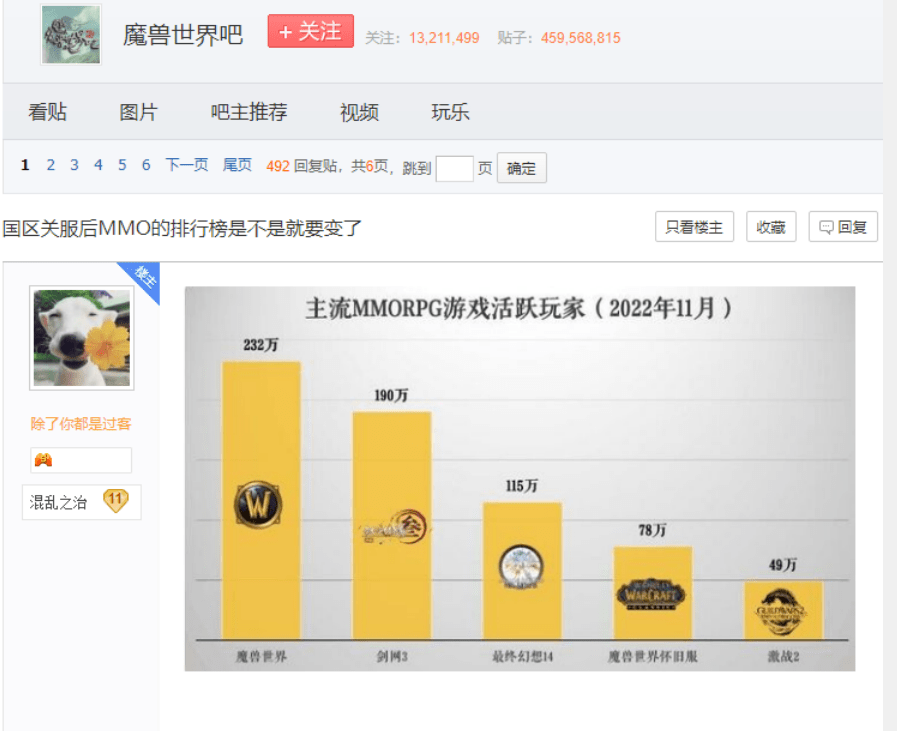Click the 115万 value label
Viewport: 897px width, 731px height.
coord(521,486)
